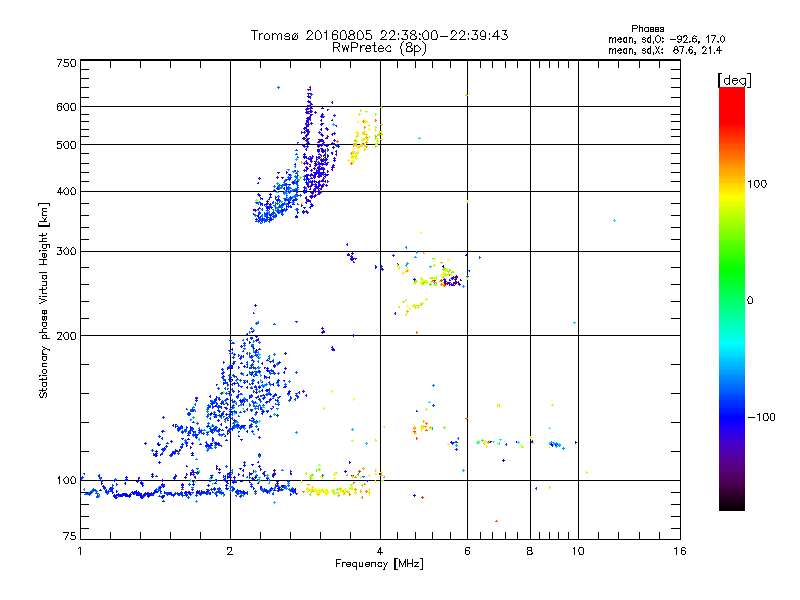Click the colorbar phase scale
Viewport: 800px width, 600px height.
(x=732, y=299)
